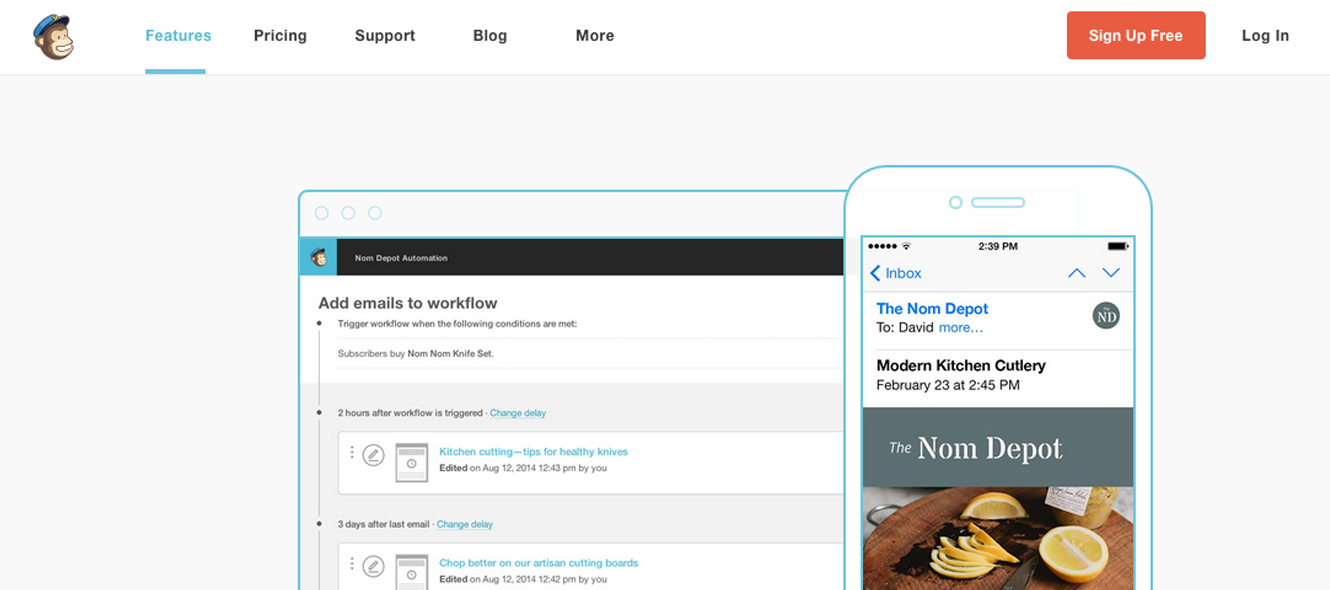Tap the up arrow for previous message

1077,273
